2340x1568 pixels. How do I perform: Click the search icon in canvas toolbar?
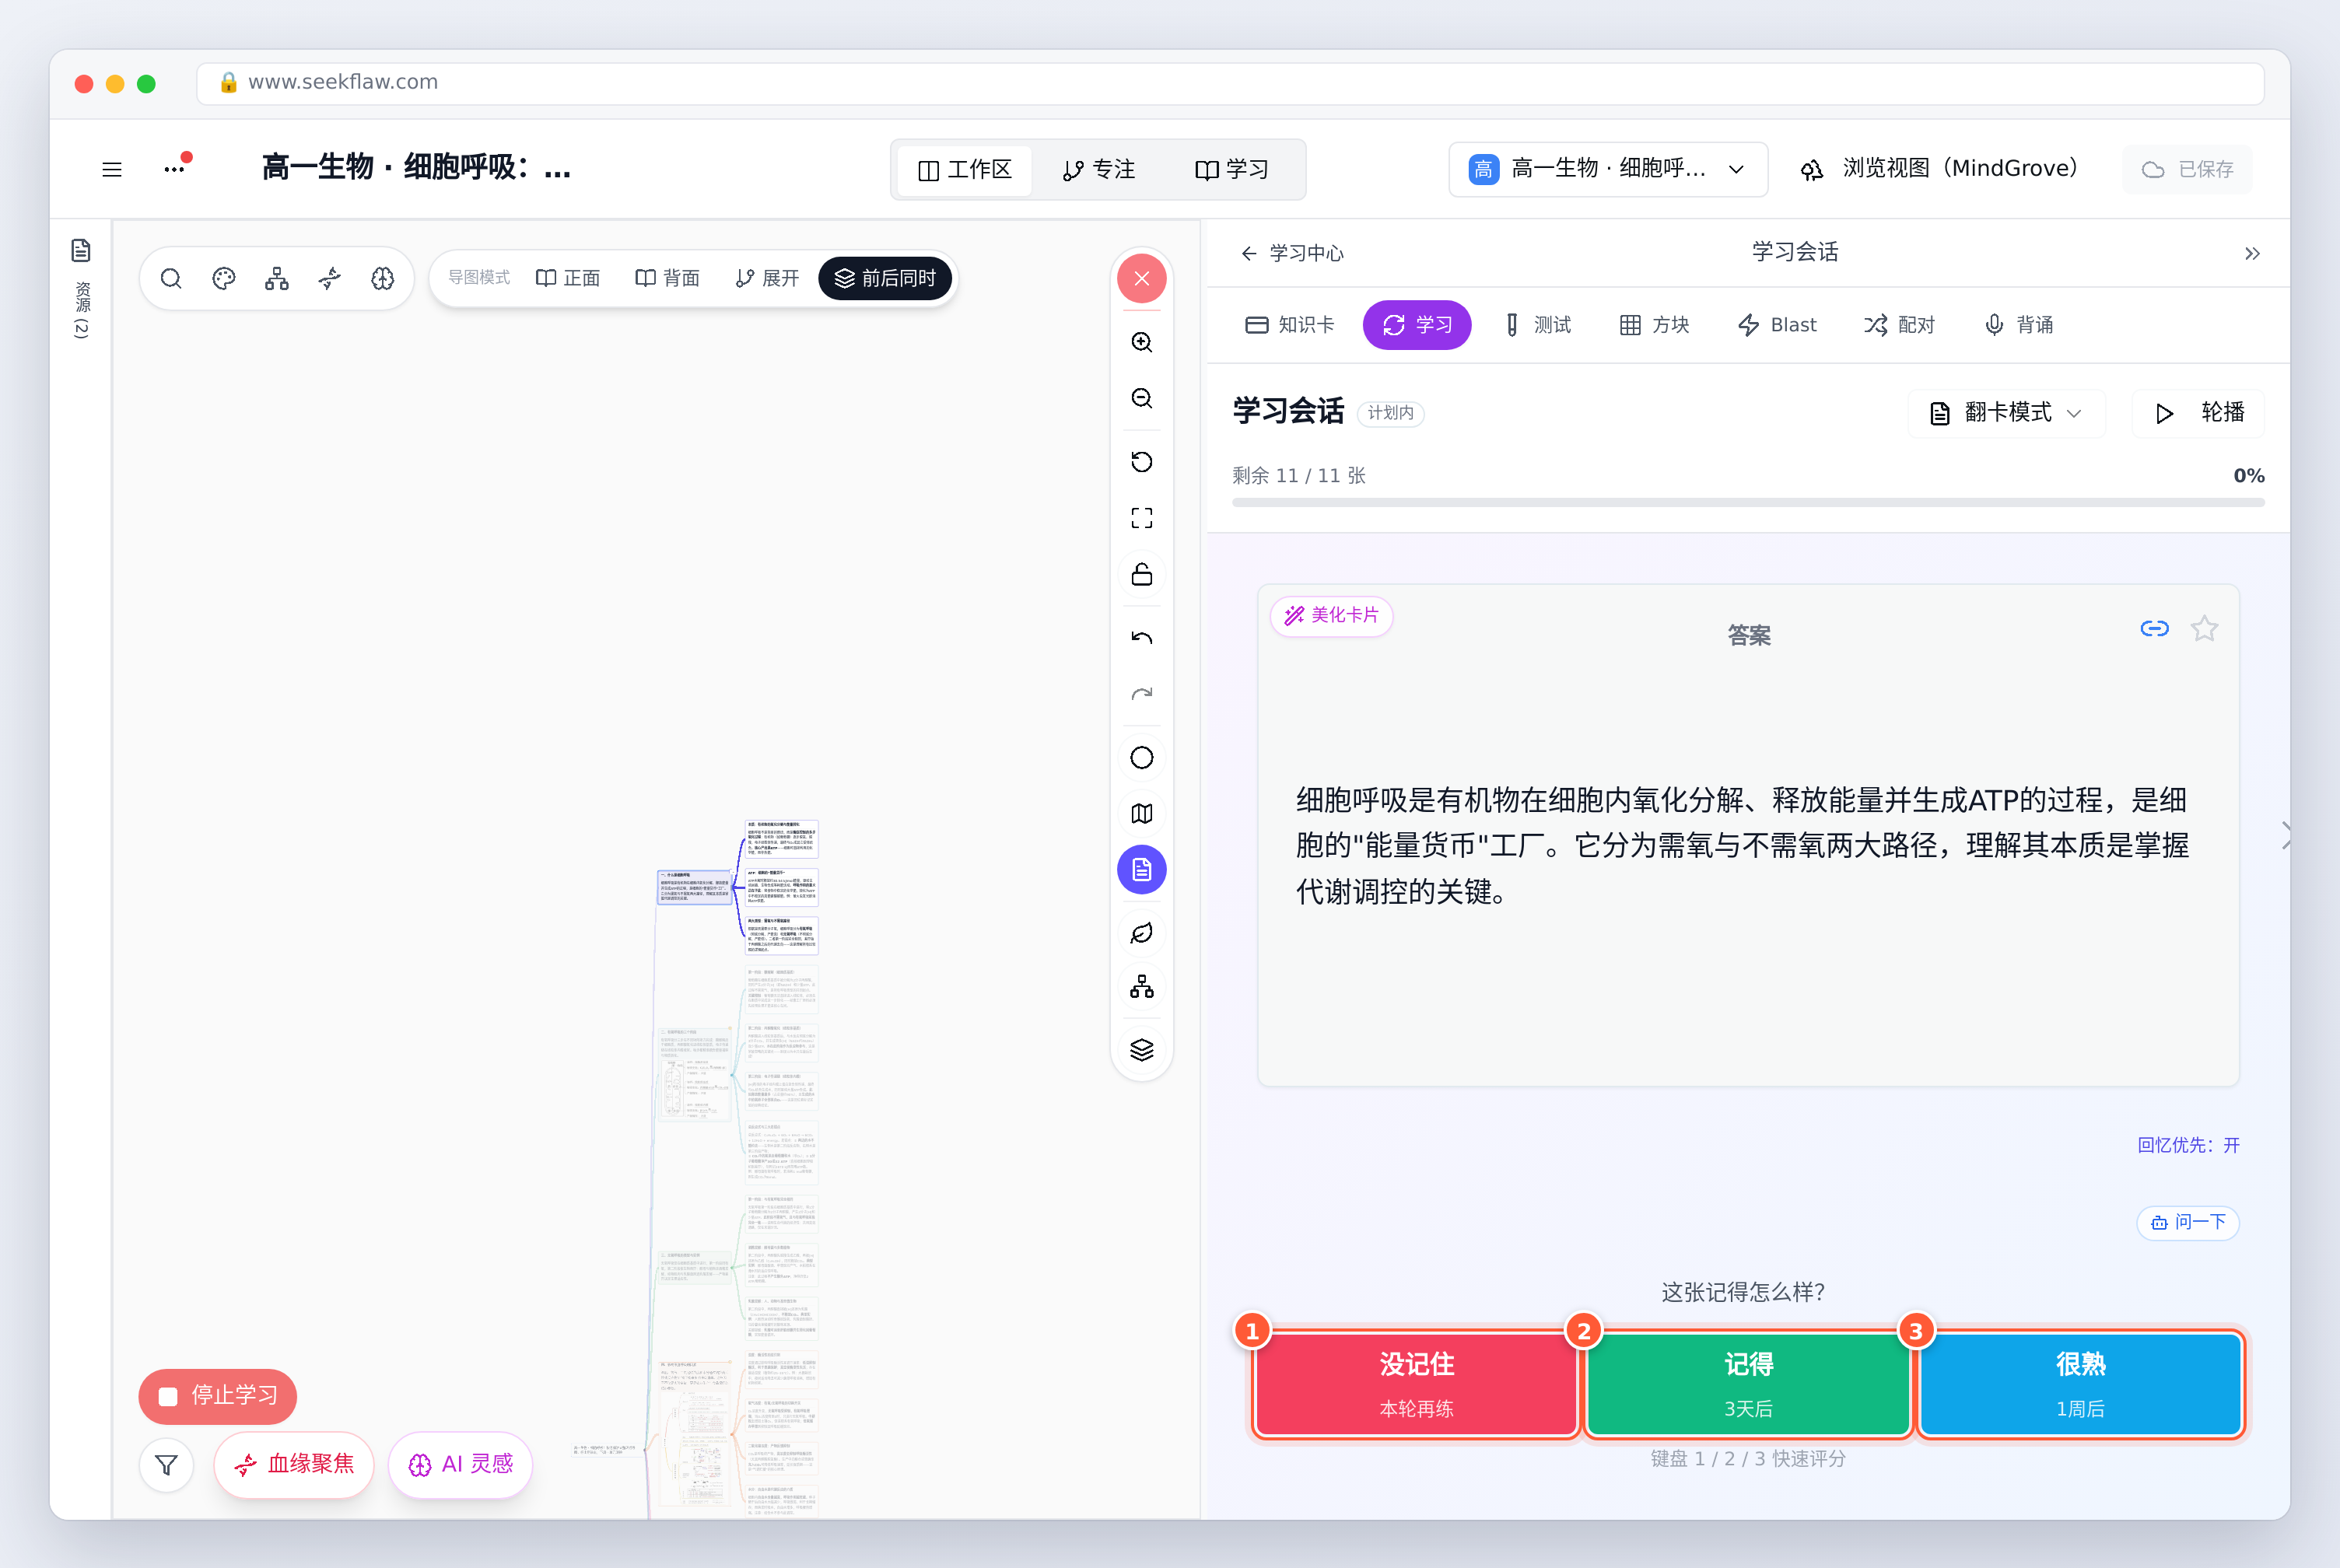coord(171,278)
